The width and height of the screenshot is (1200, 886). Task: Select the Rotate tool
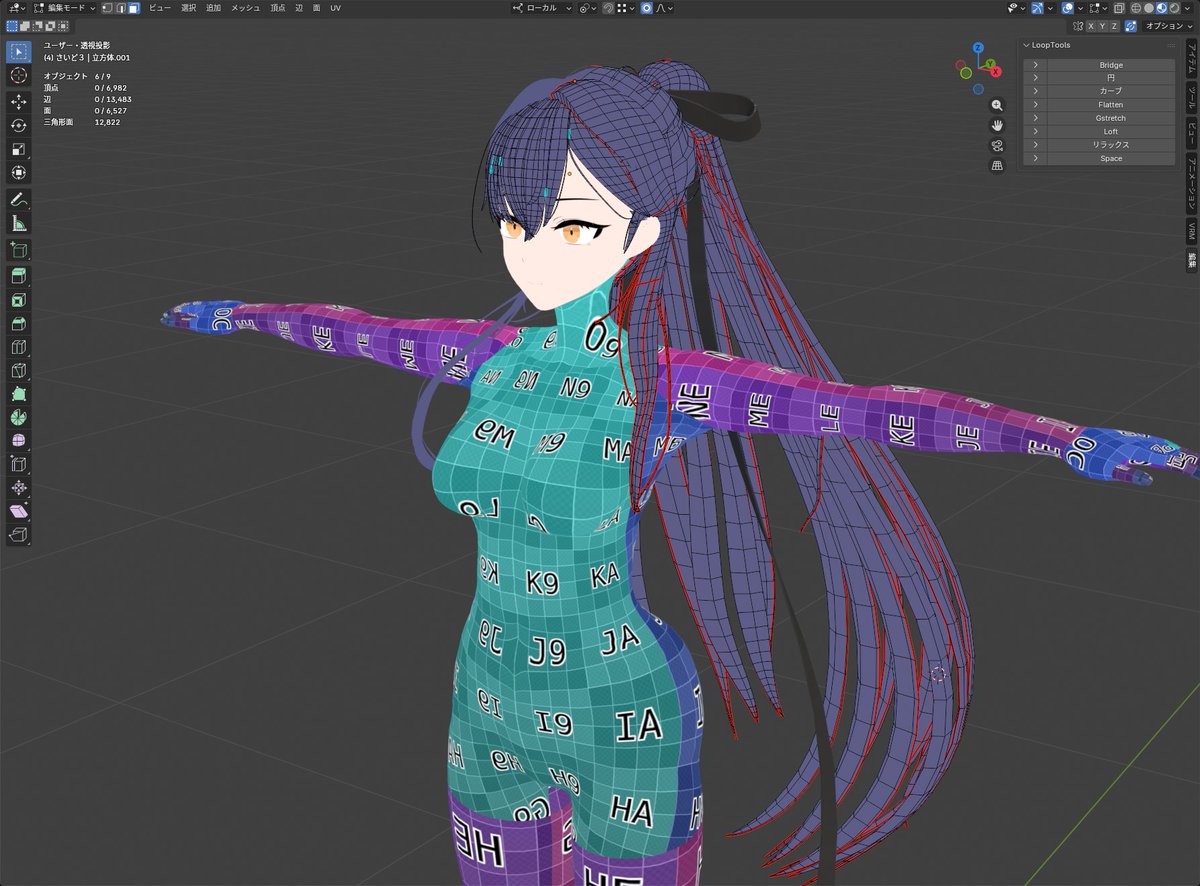[x=18, y=124]
